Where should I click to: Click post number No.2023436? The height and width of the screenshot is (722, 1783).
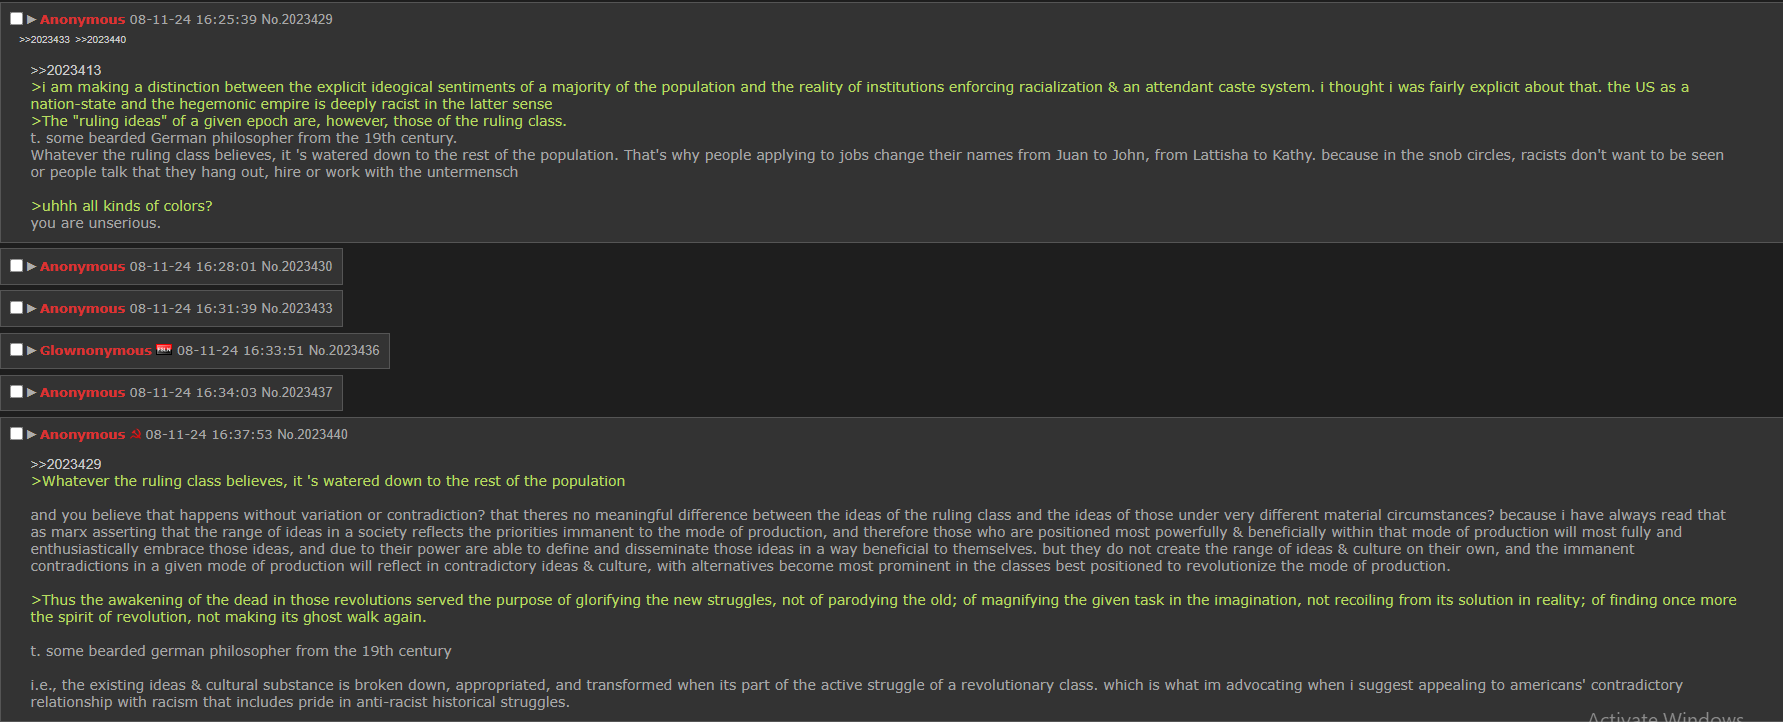[344, 350]
